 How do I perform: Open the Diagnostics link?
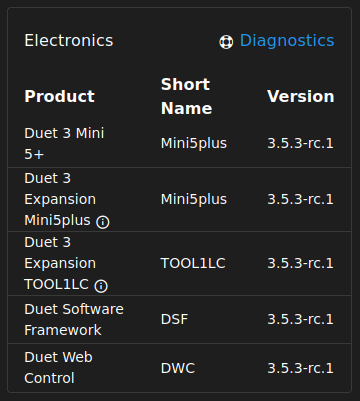tap(276, 41)
